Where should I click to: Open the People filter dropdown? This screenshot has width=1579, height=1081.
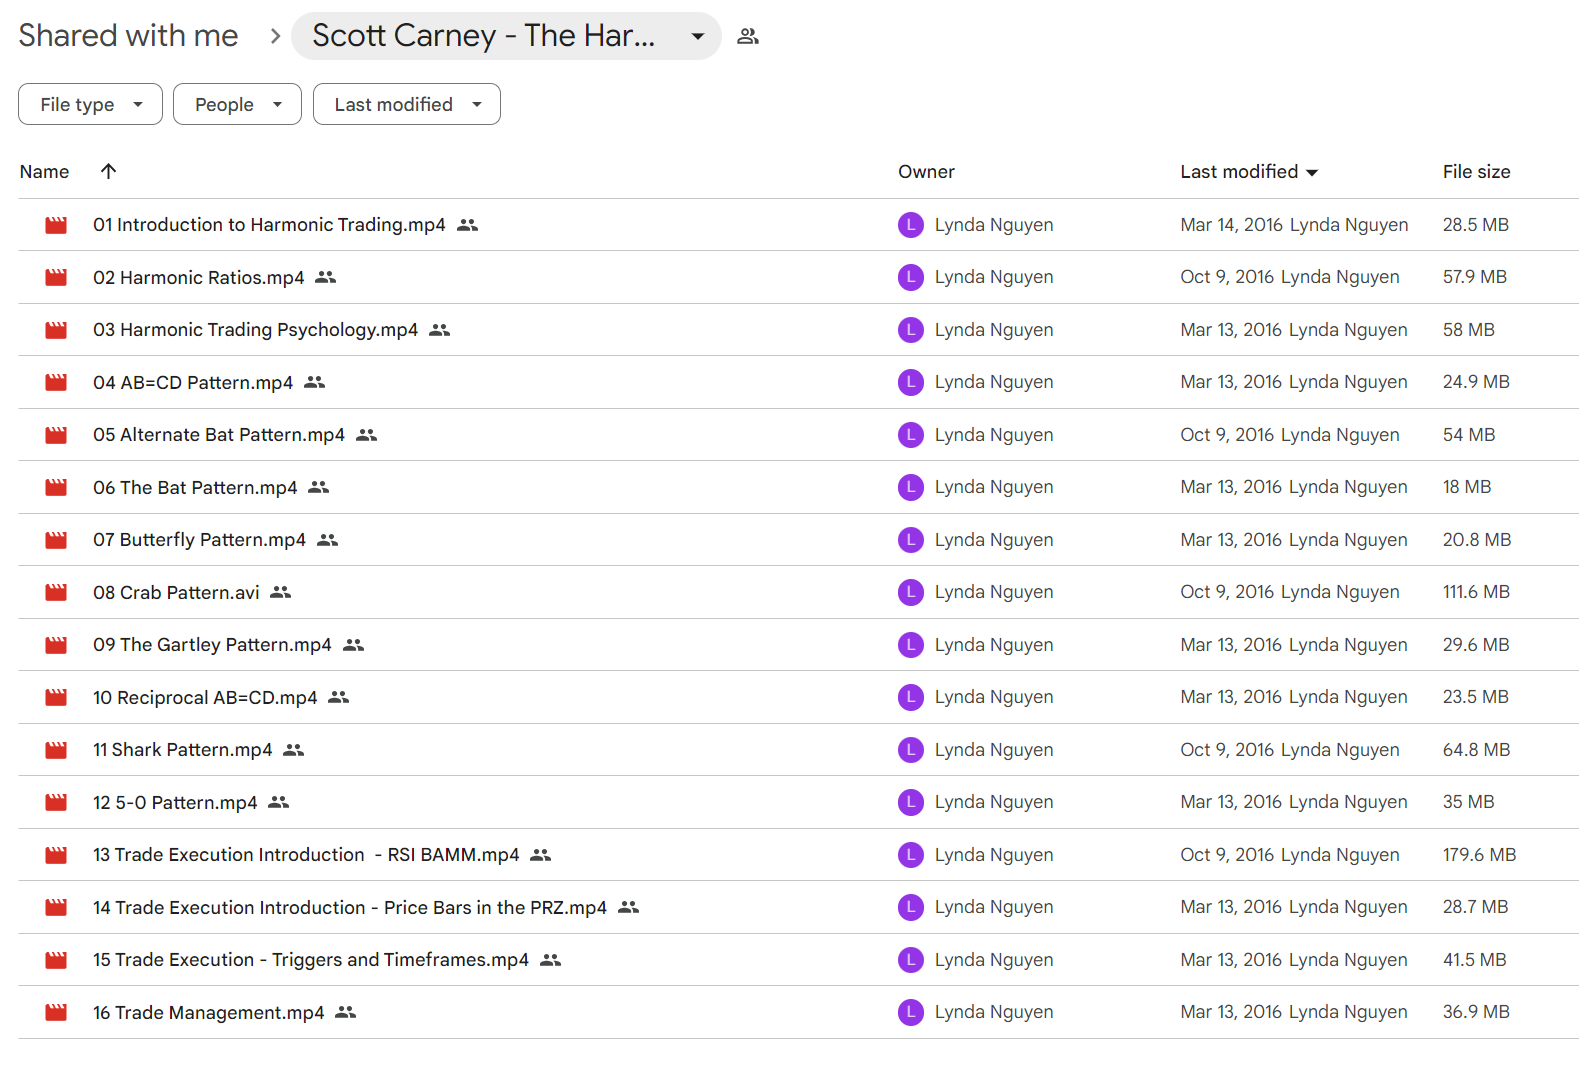click(x=237, y=104)
